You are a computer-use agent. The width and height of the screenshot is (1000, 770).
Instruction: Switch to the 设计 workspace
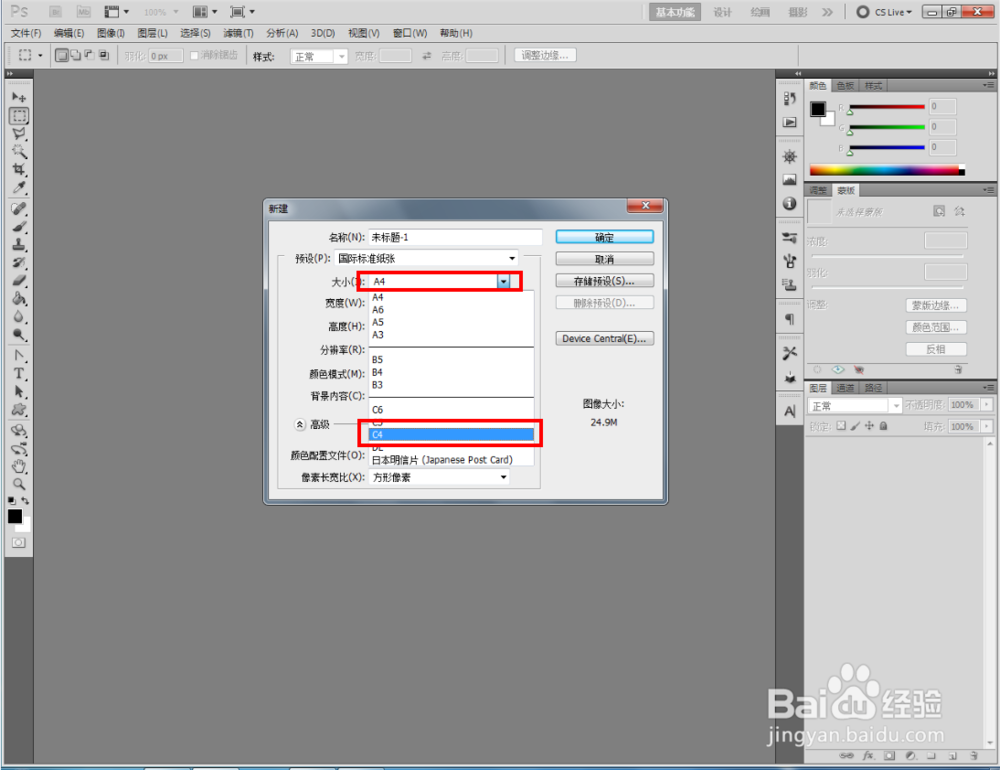[722, 12]
